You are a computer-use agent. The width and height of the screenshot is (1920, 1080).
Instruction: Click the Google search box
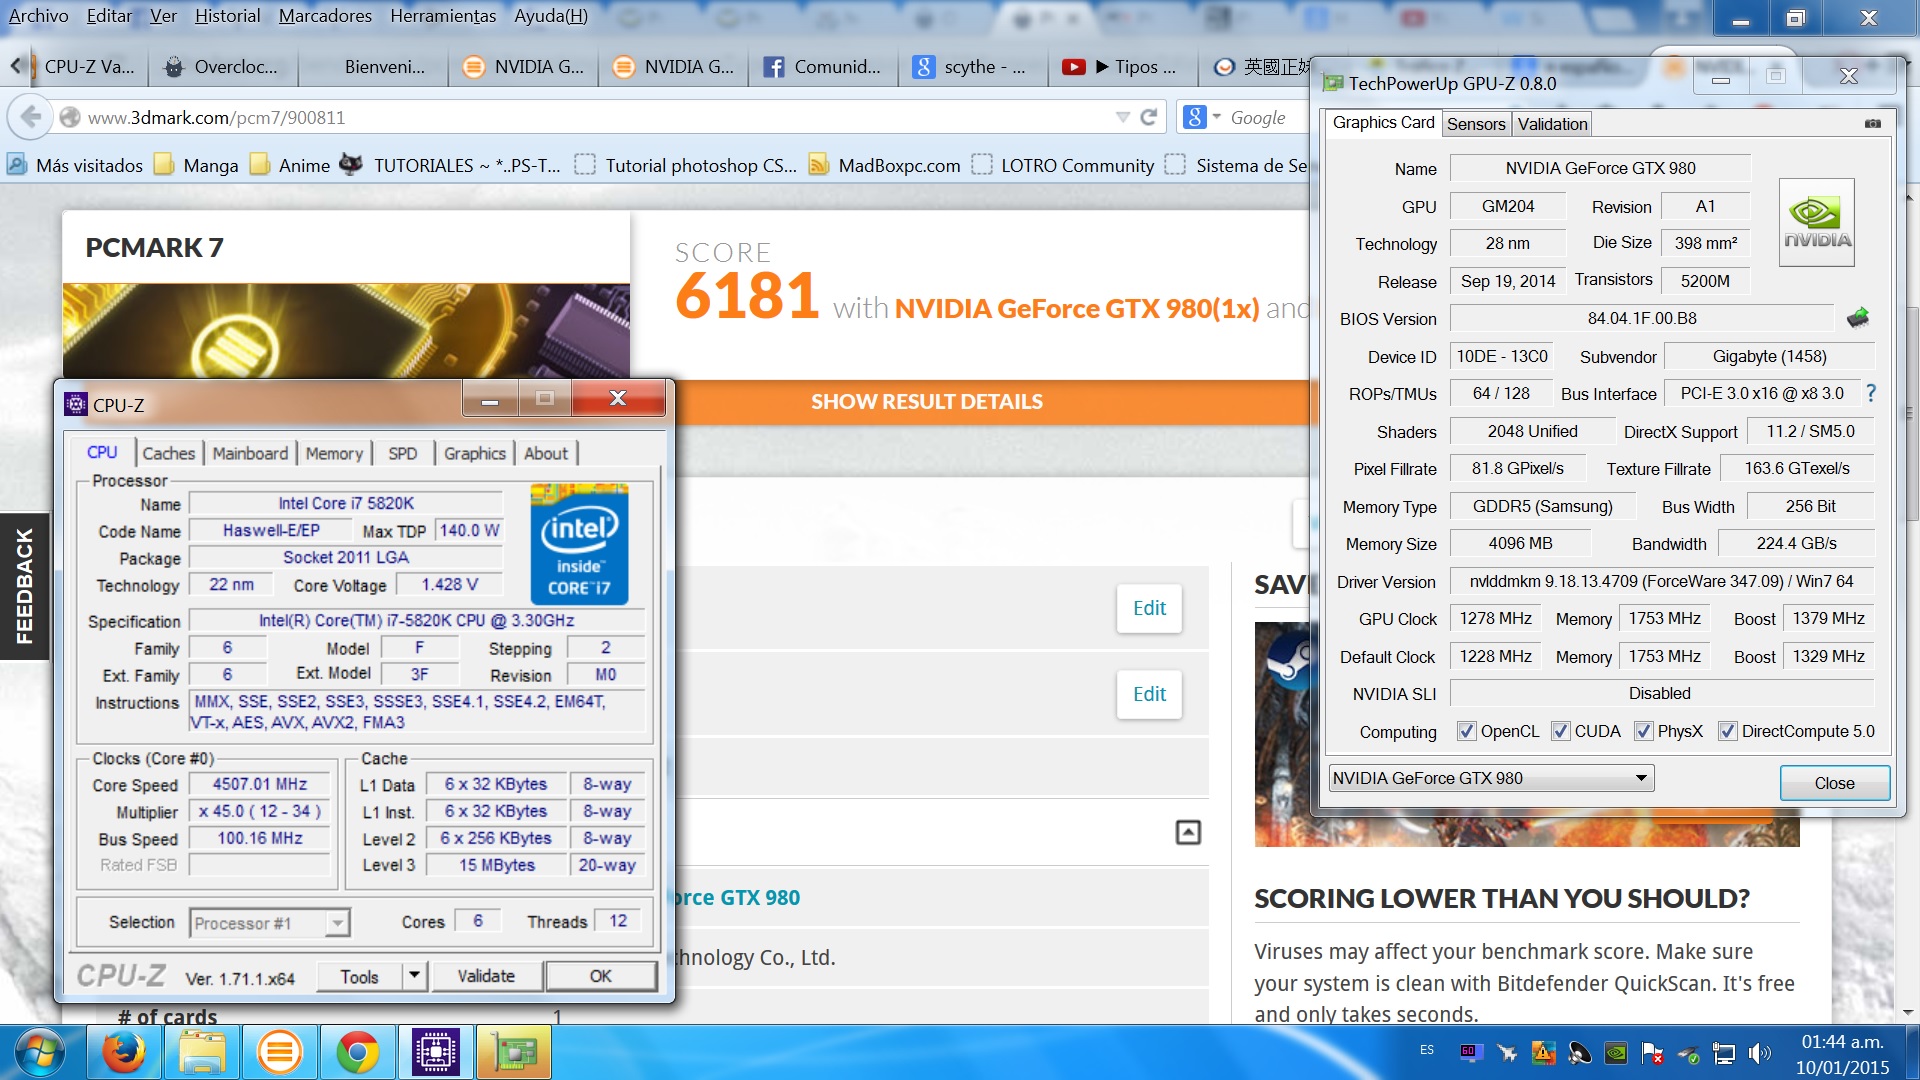tap(1267, 117)
